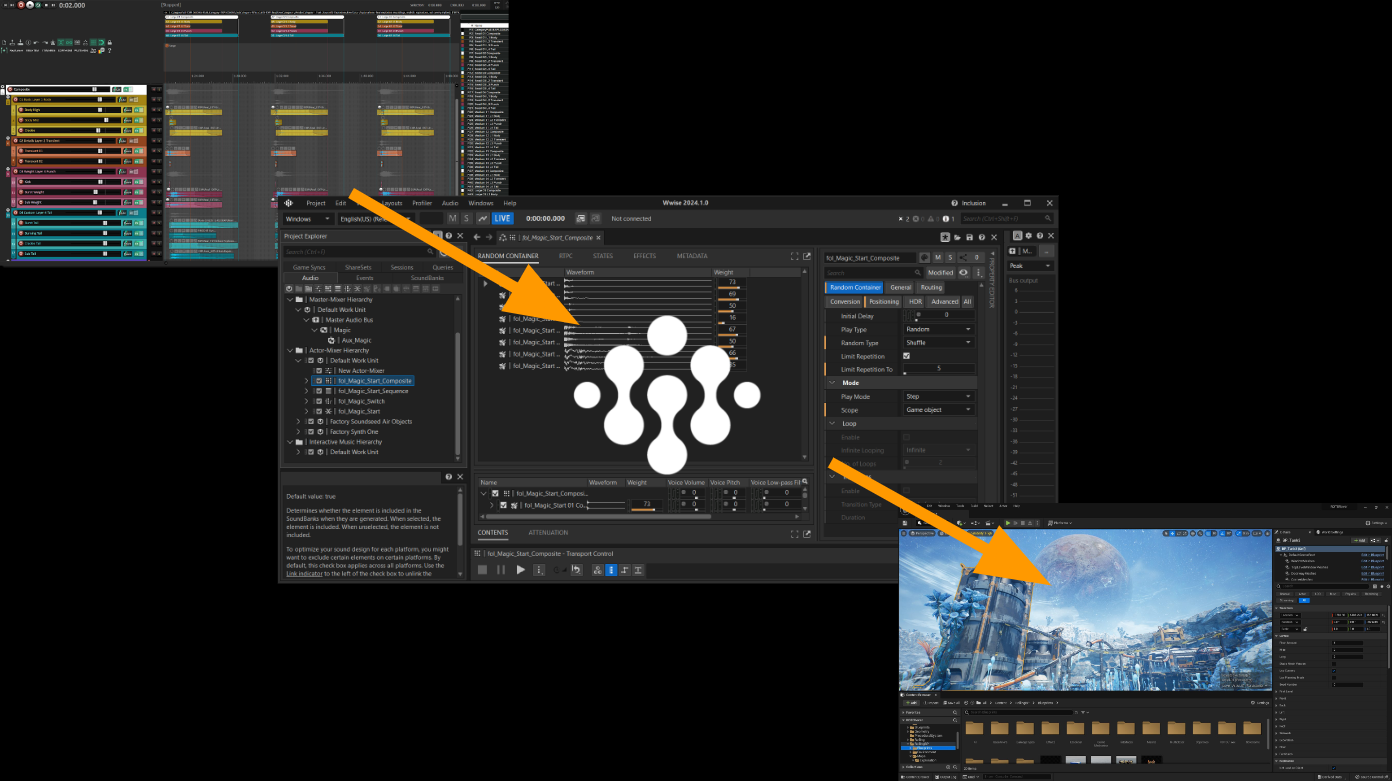
Task: Toggle the Limit Repetition checkbox
Action: pyautogui.click(x=906, y=356)
